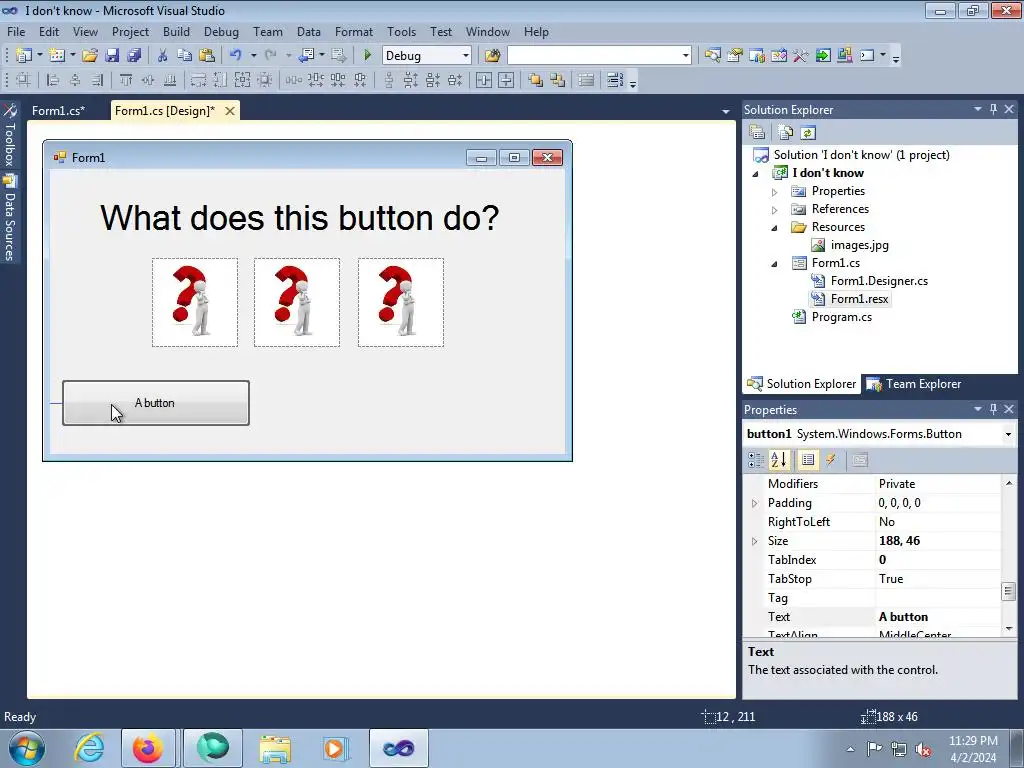This screenshot has height=768, width=1024.
Task: Click the Properties grid scrollbar down arrow
Action: 1008,628
